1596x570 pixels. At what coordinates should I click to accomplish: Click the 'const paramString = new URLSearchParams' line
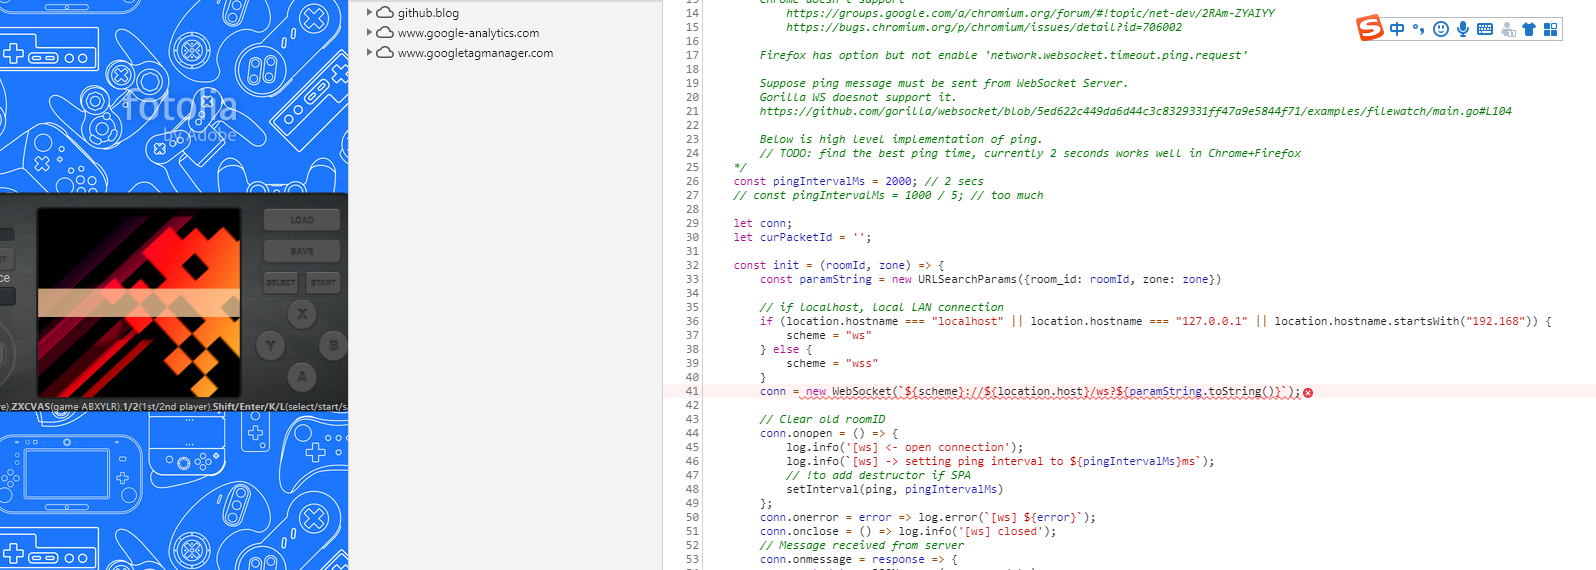tap(990, 279)
